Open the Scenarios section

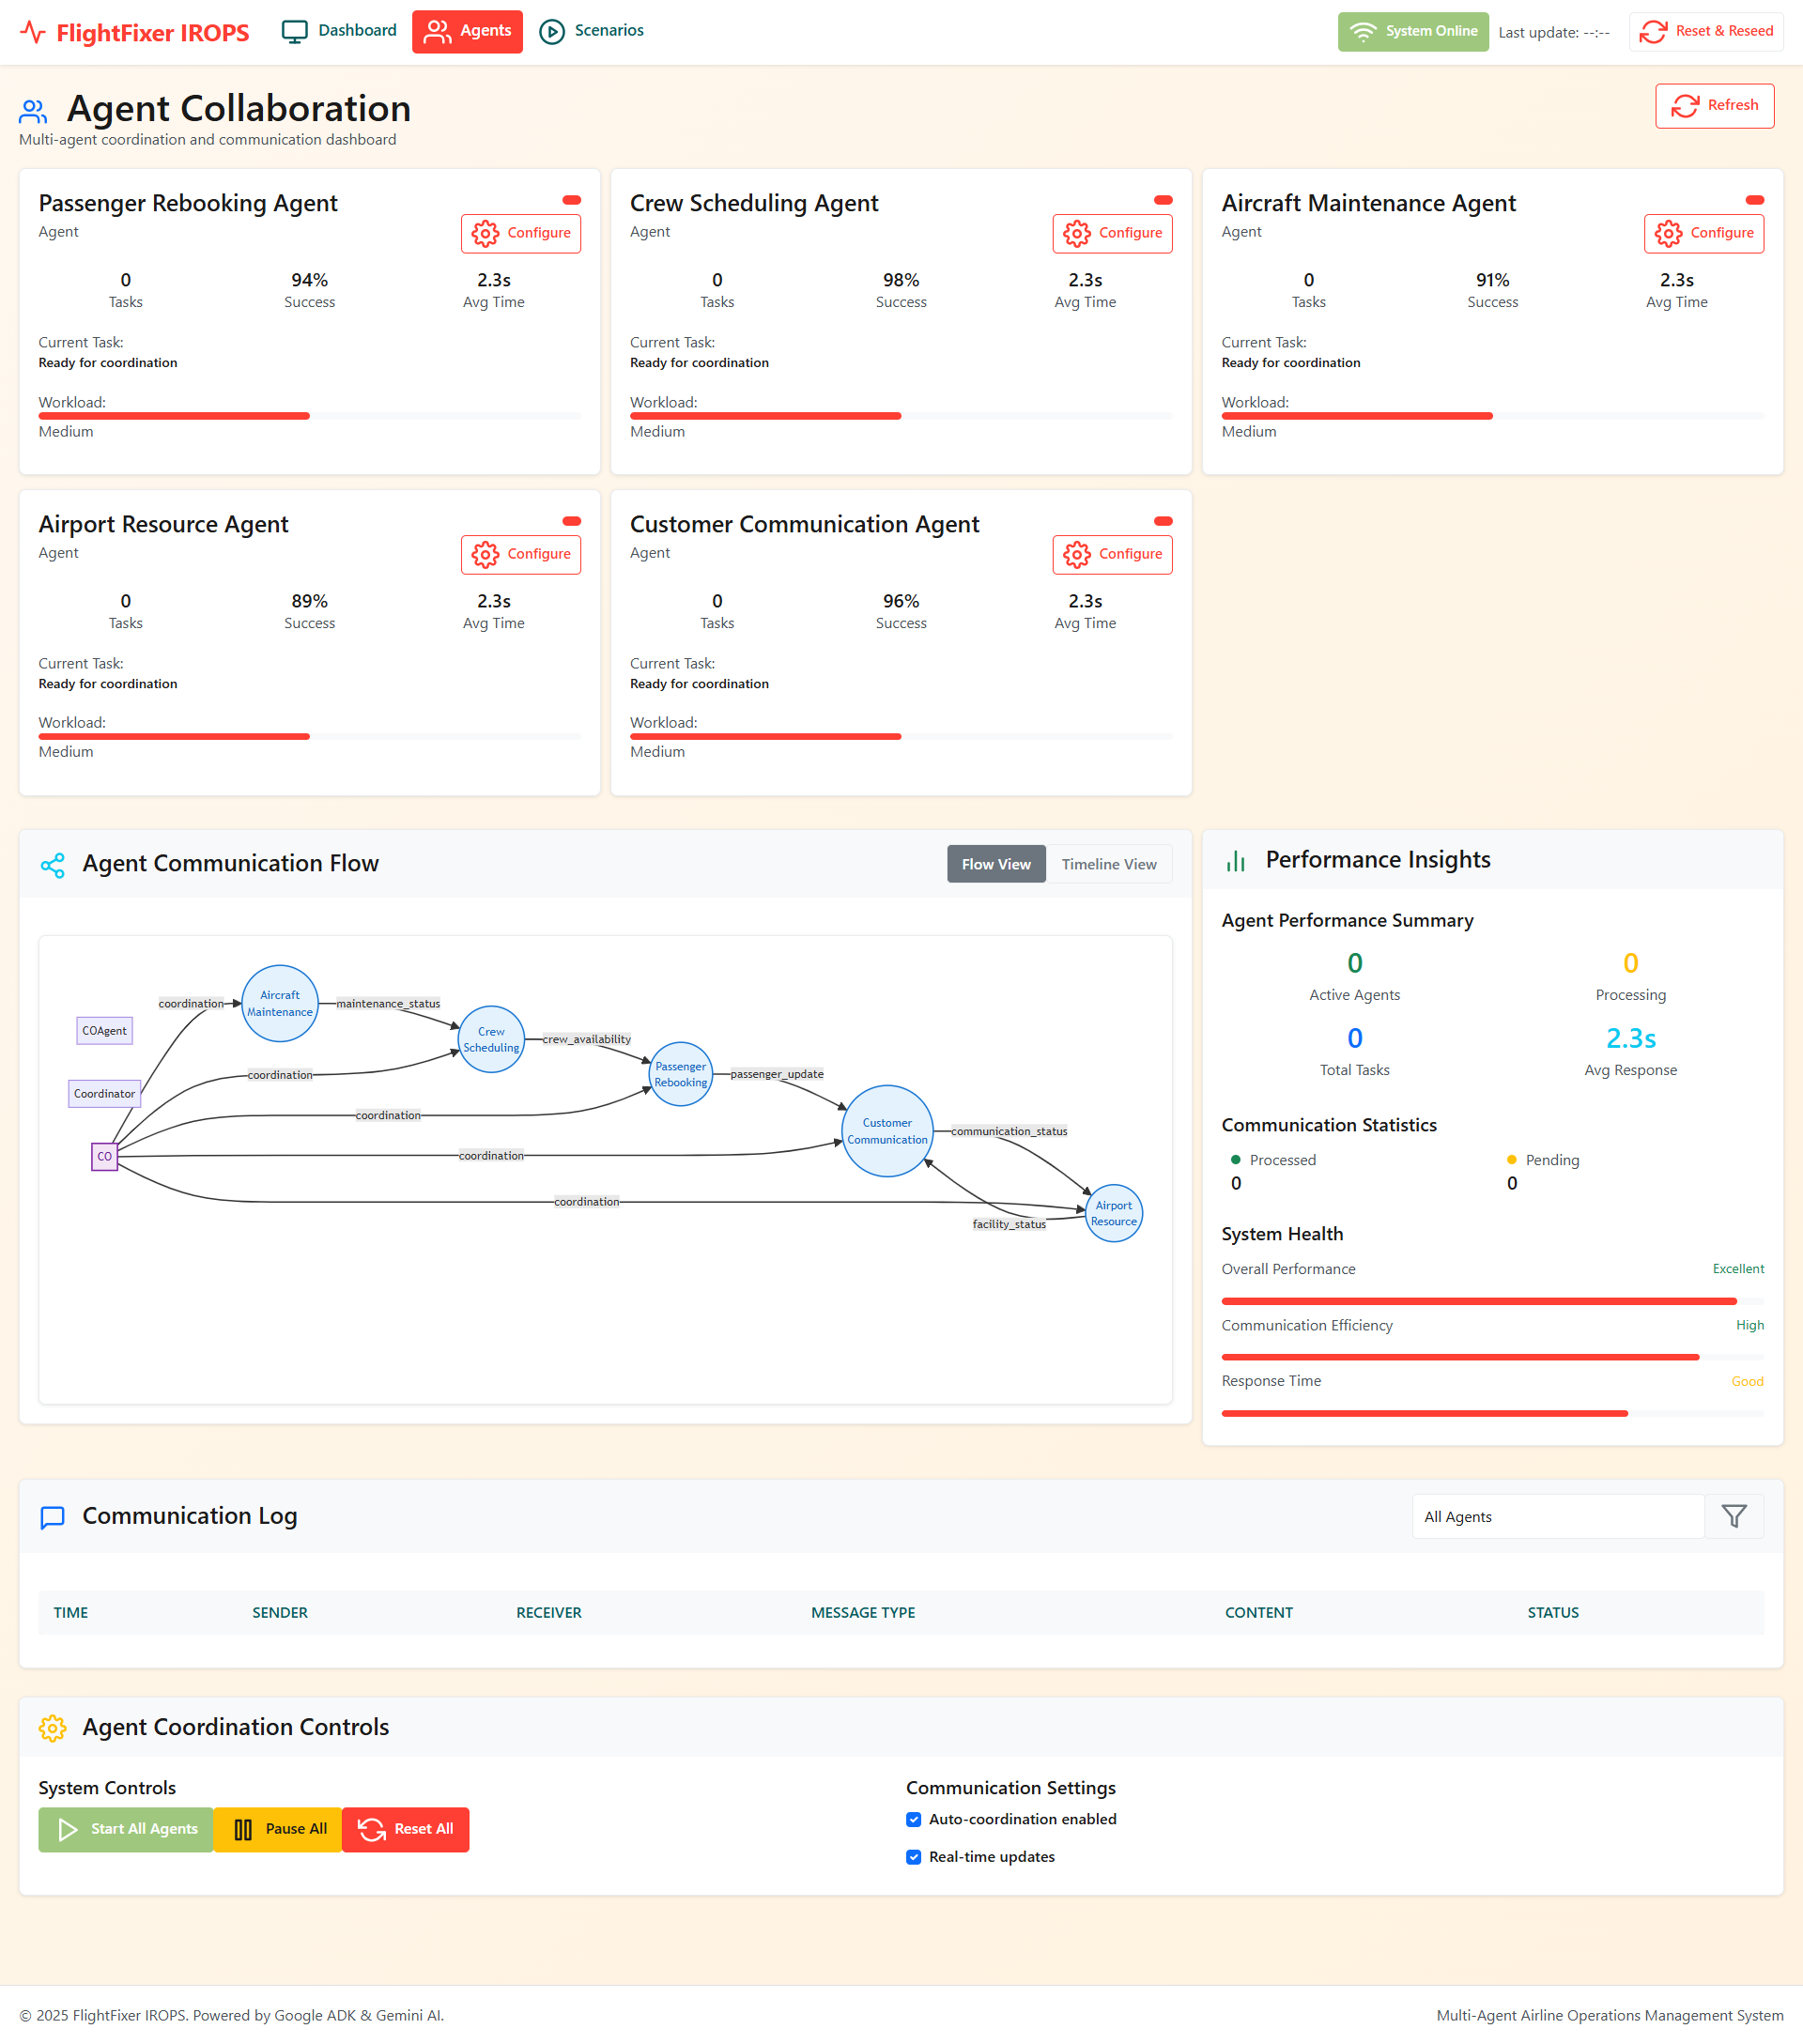point(591,31)
